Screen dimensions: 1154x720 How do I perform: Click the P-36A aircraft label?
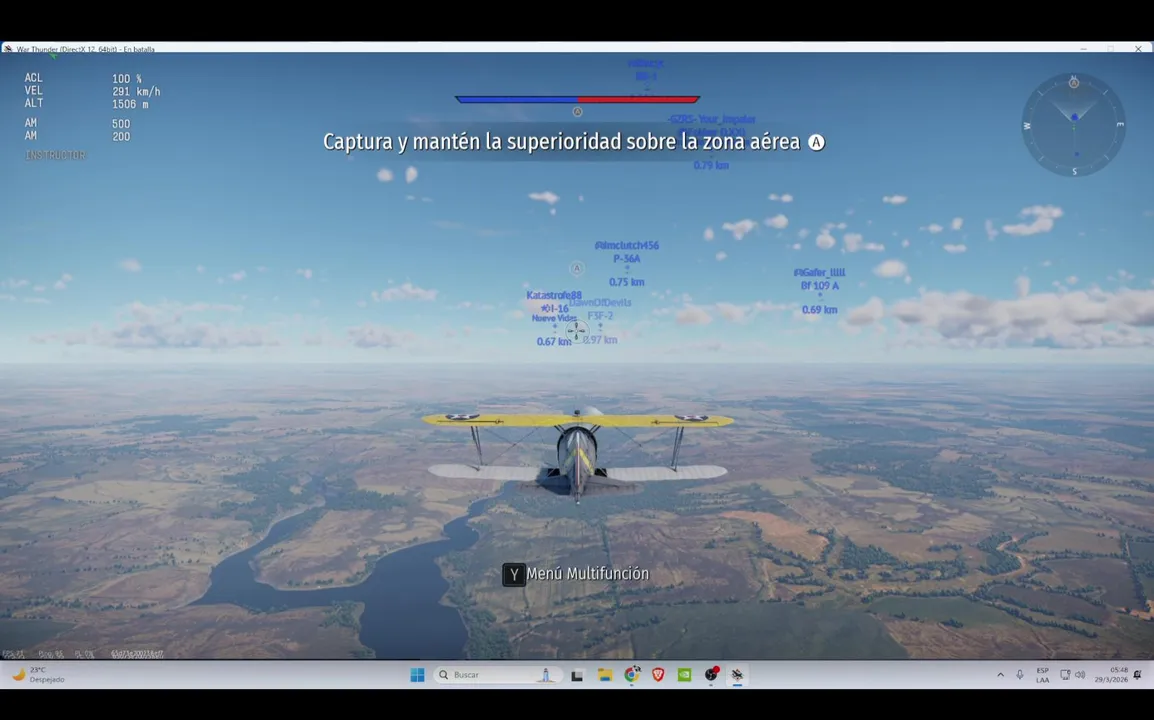[x=626, y=258]
